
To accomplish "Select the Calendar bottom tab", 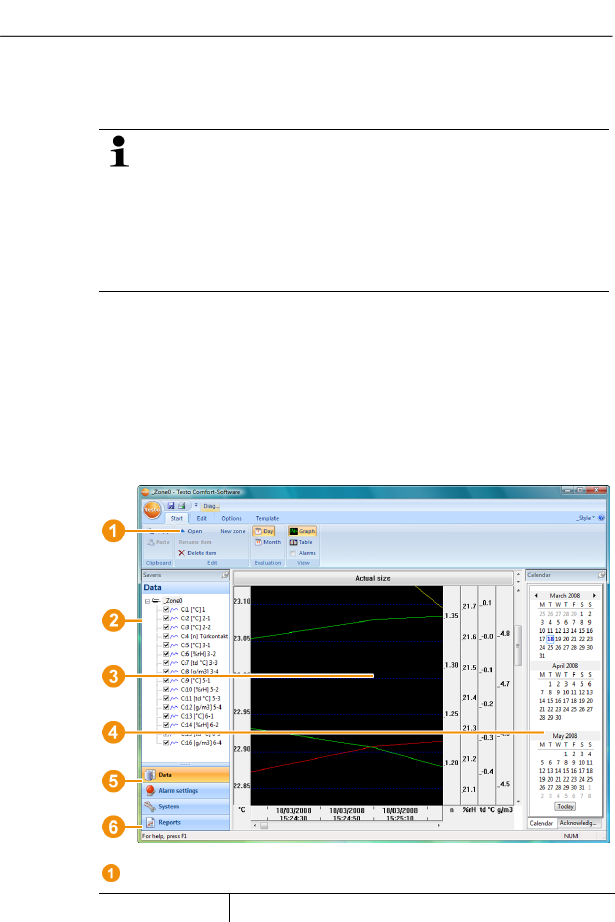I will (x=541, y=823).
